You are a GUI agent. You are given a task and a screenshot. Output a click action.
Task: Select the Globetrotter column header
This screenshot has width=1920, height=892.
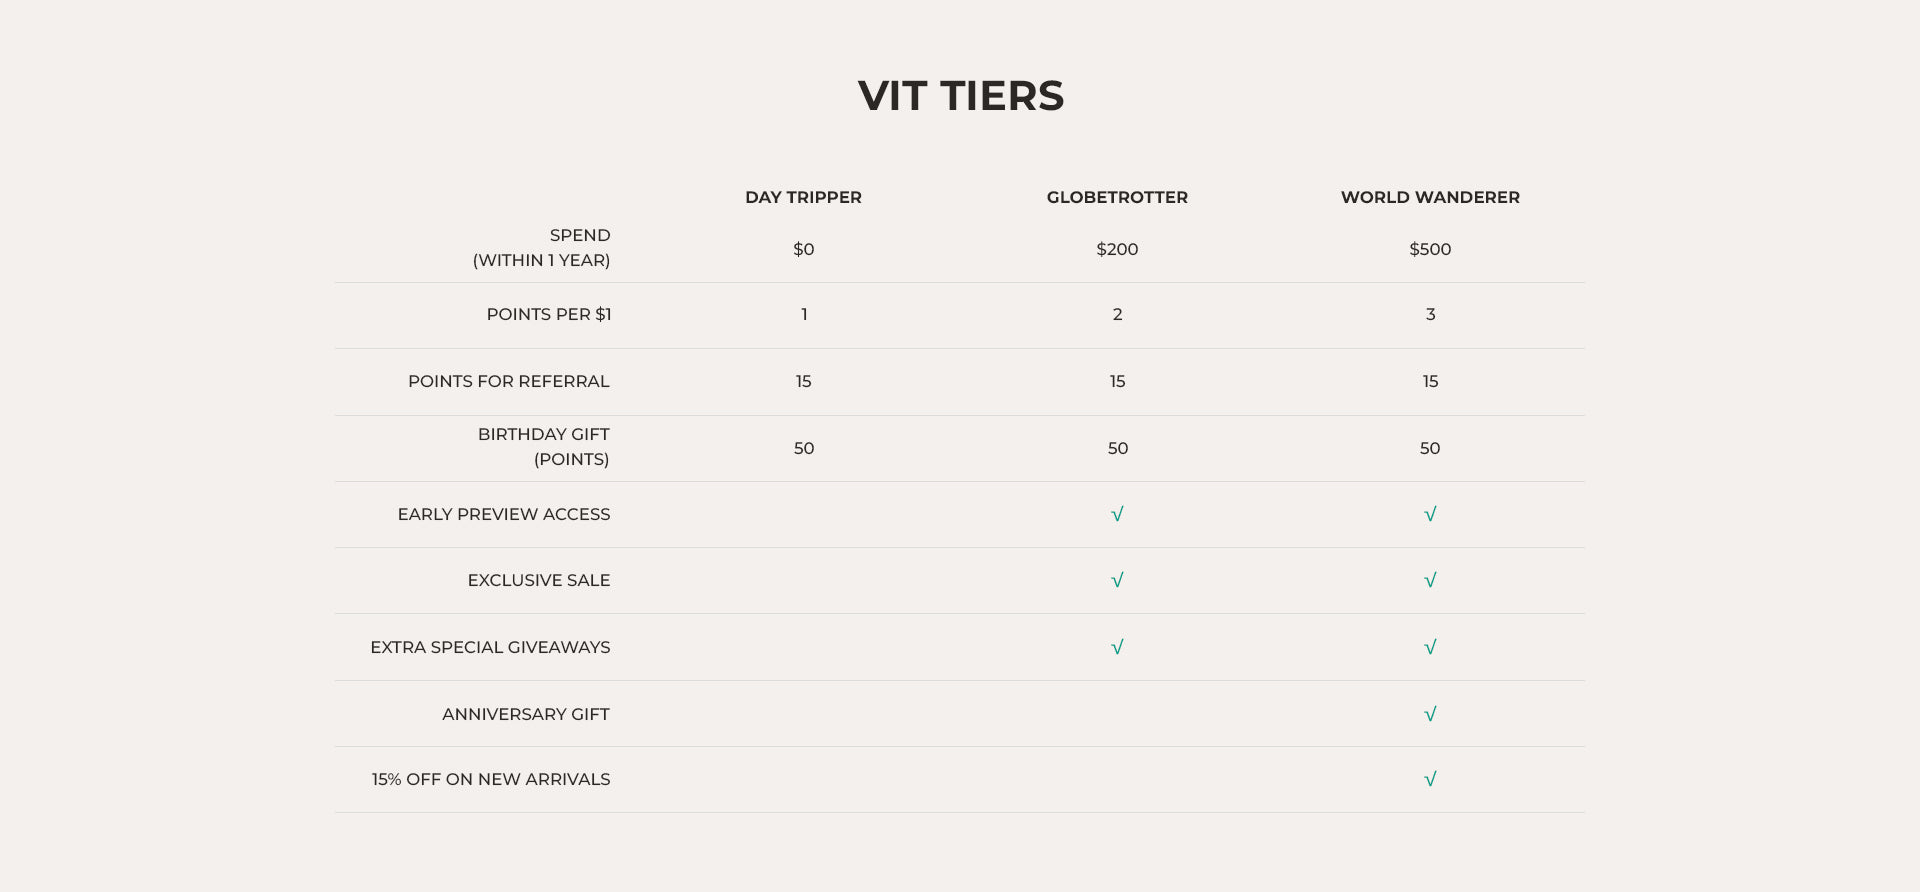(x=1117, y=197)
